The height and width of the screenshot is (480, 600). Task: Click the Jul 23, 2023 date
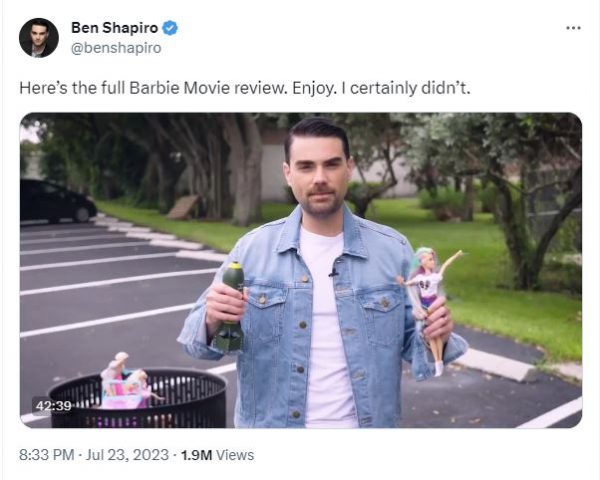[x=127, y=455]
